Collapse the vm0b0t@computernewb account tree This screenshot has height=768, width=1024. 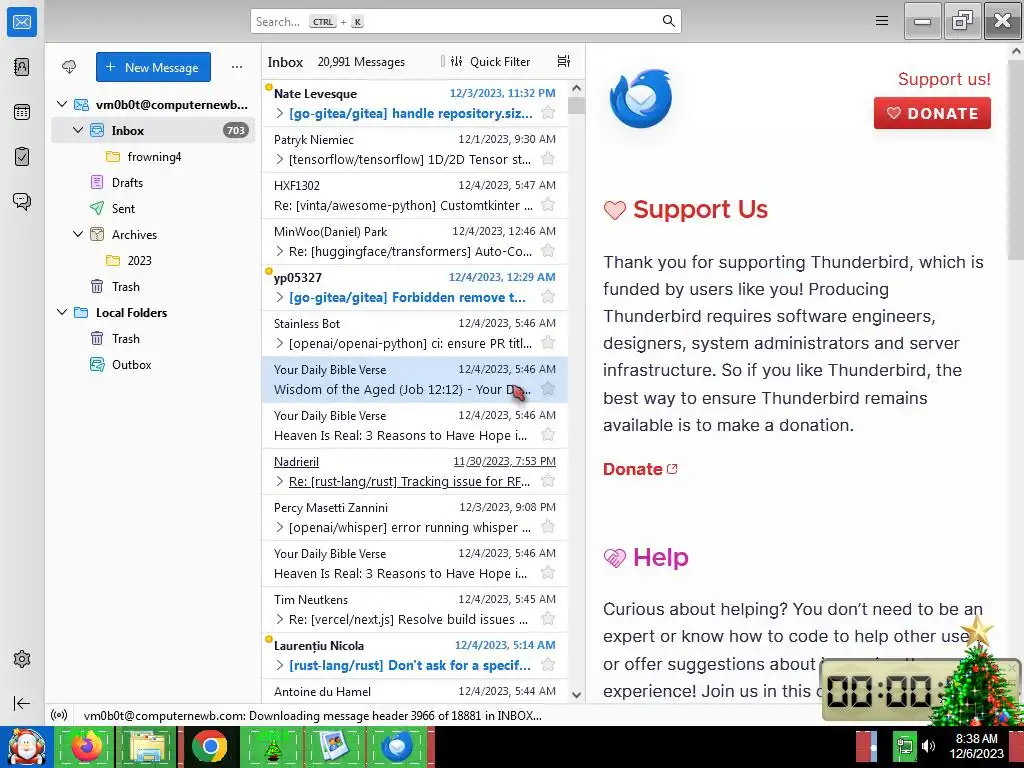[x=62, y=104]
